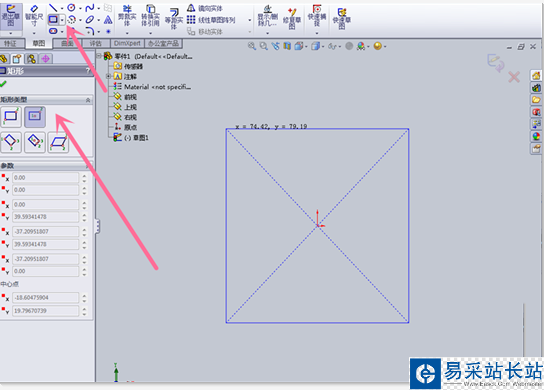Open the Circle tool dropdown arrow
The image size is (544, 390).
click(80, 8)
